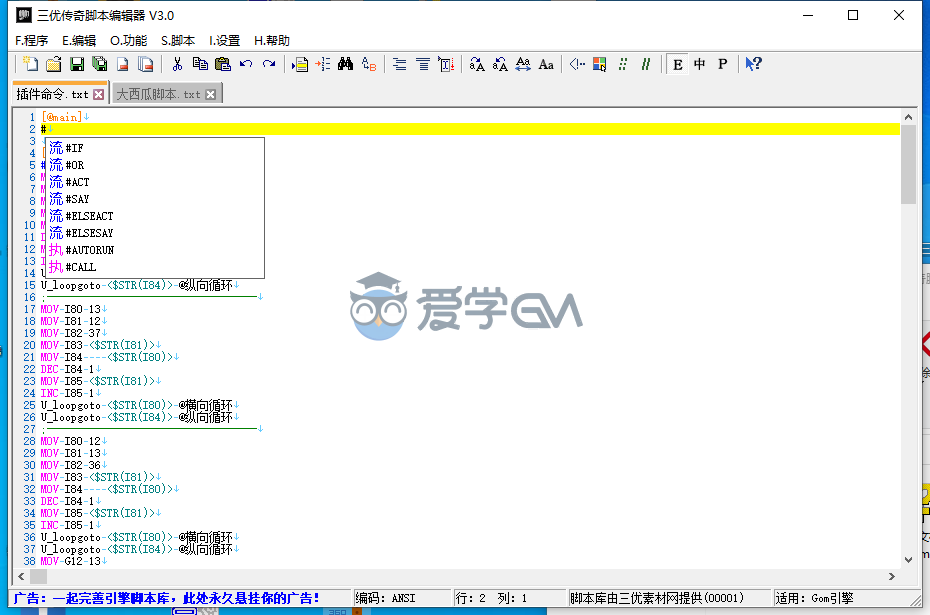930x615 pixels.
Task: Create a new file with the toolbar icon
Action: tap(30, 64)
